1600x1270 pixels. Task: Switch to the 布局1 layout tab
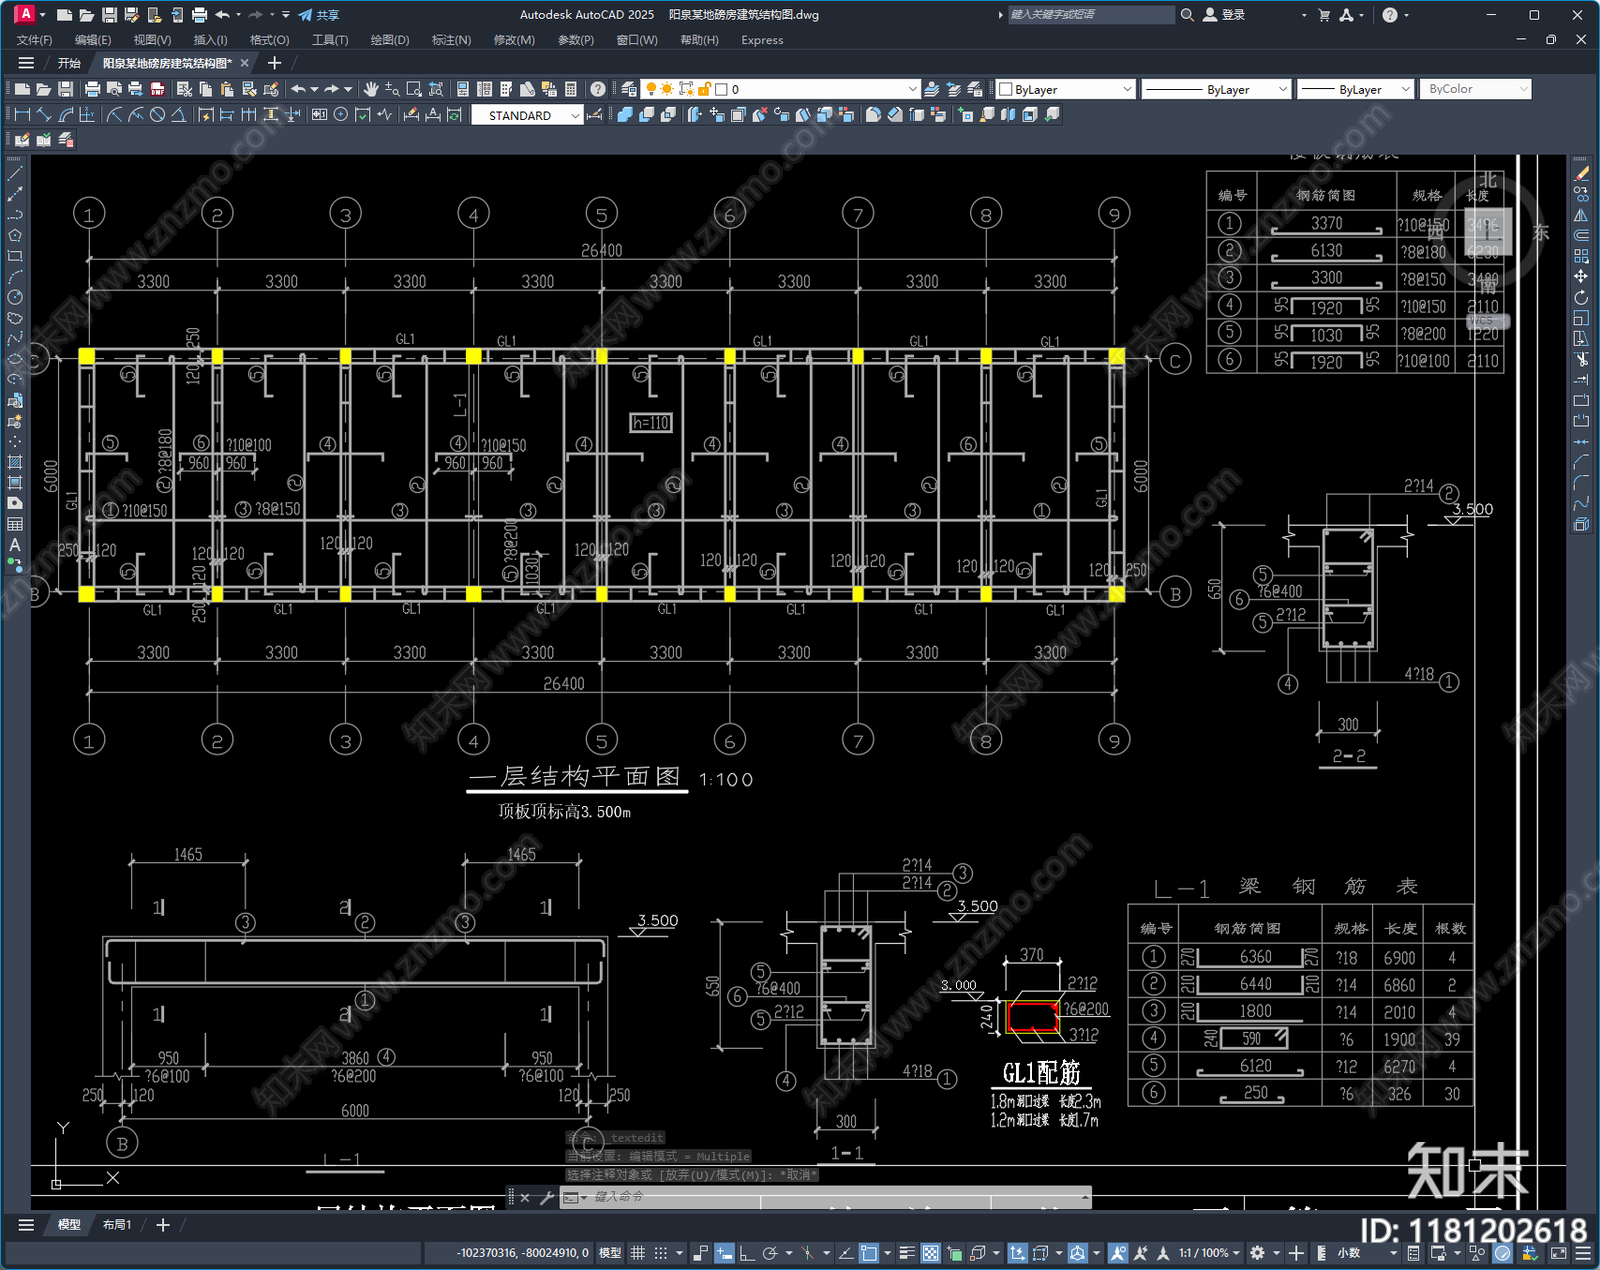[x=117, y=1225]
